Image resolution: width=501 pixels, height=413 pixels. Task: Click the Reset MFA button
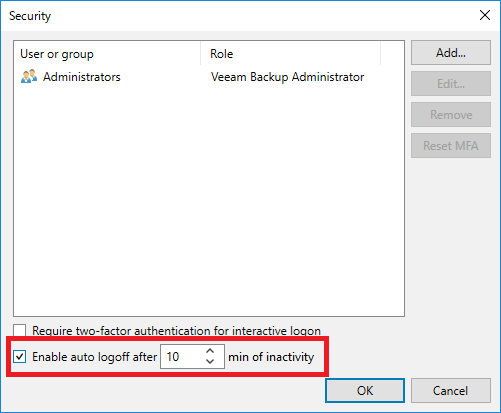[451, 146]
